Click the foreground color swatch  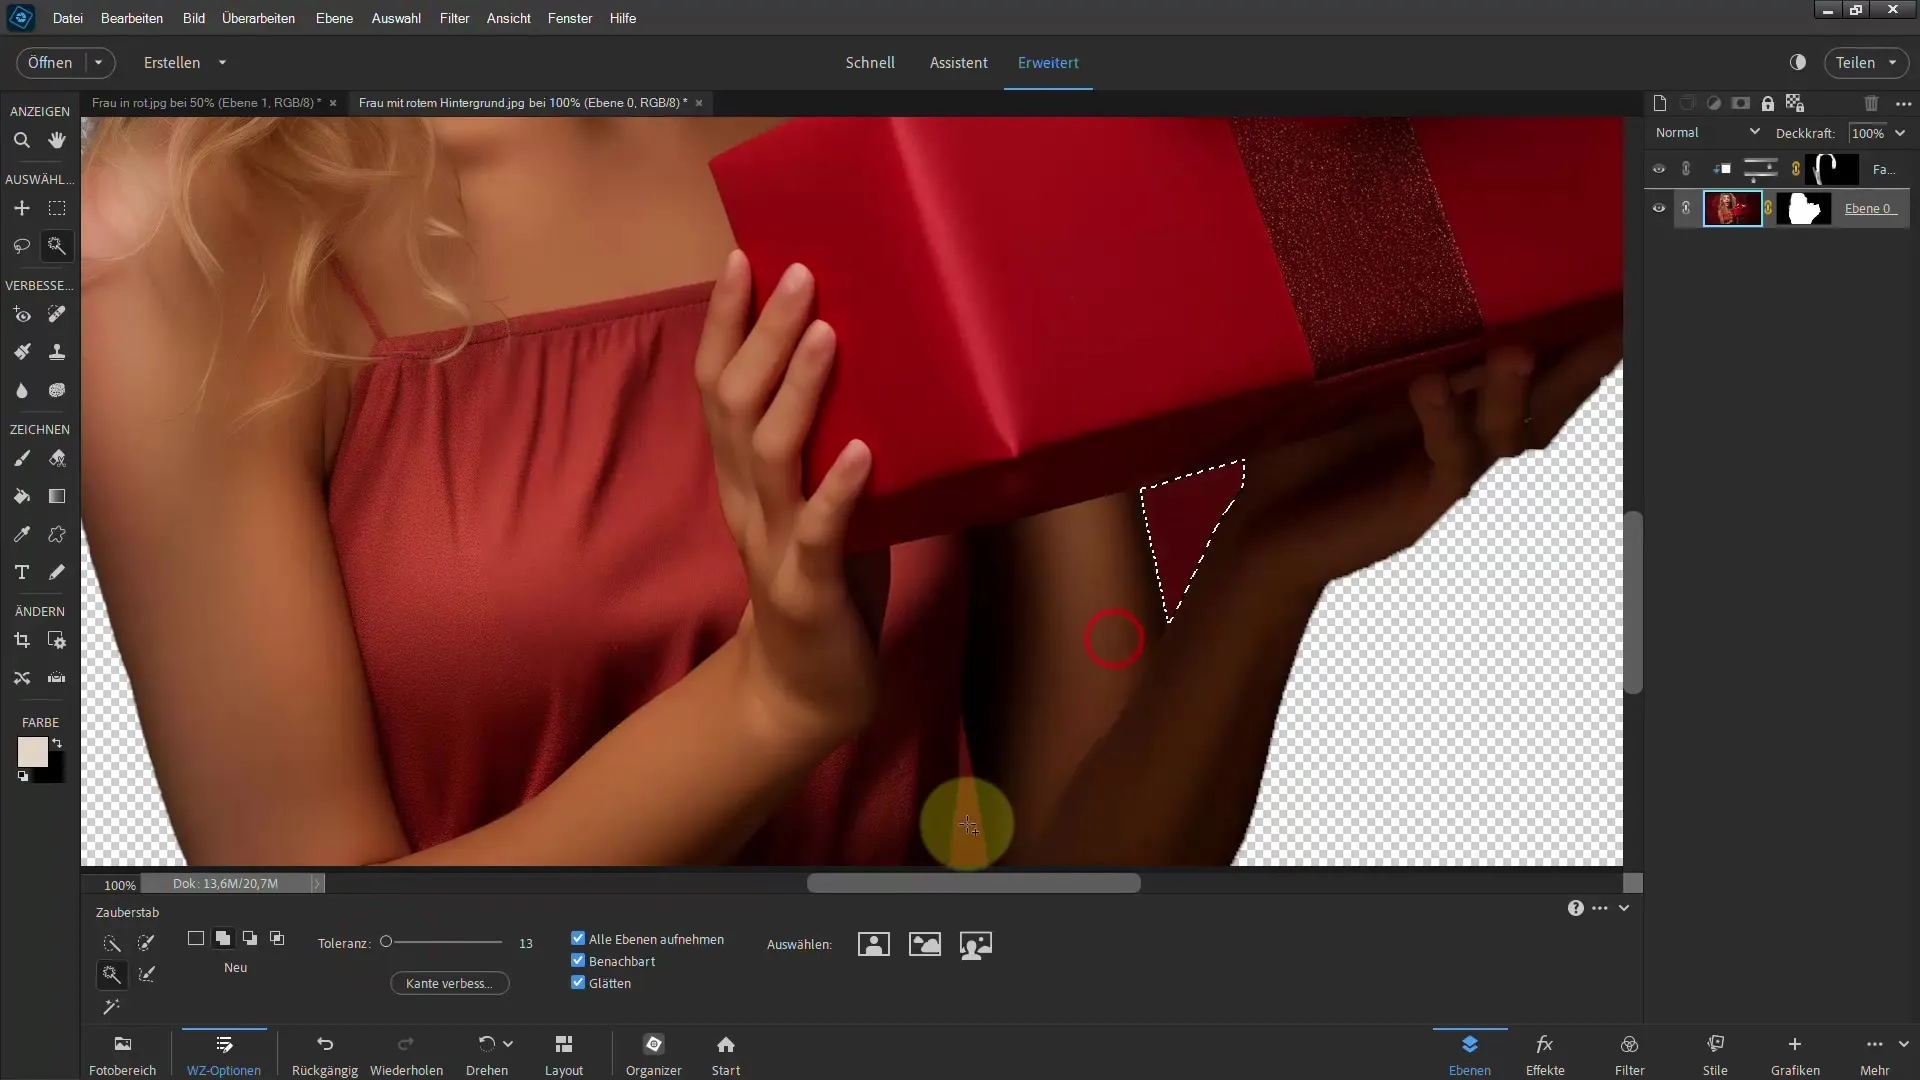32,752
